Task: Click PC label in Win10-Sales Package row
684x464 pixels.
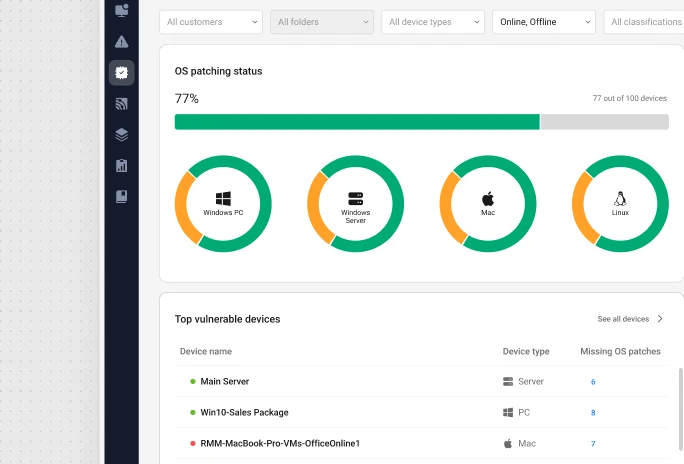Action: 524,413
